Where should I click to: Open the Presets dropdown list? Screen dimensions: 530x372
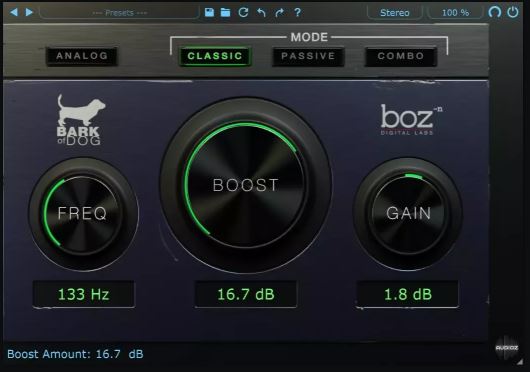(x=119, y=13)
